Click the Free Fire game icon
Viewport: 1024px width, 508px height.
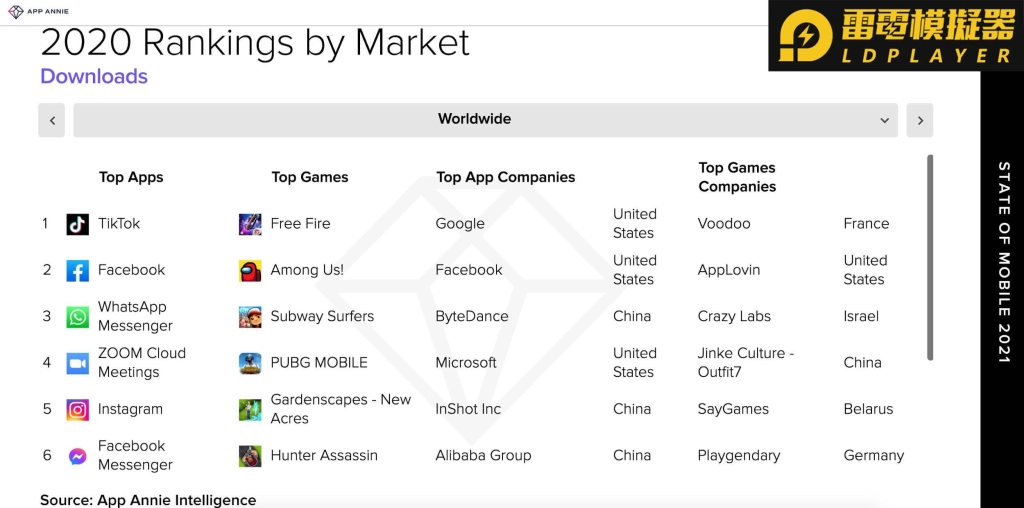[x=250, y=224]
